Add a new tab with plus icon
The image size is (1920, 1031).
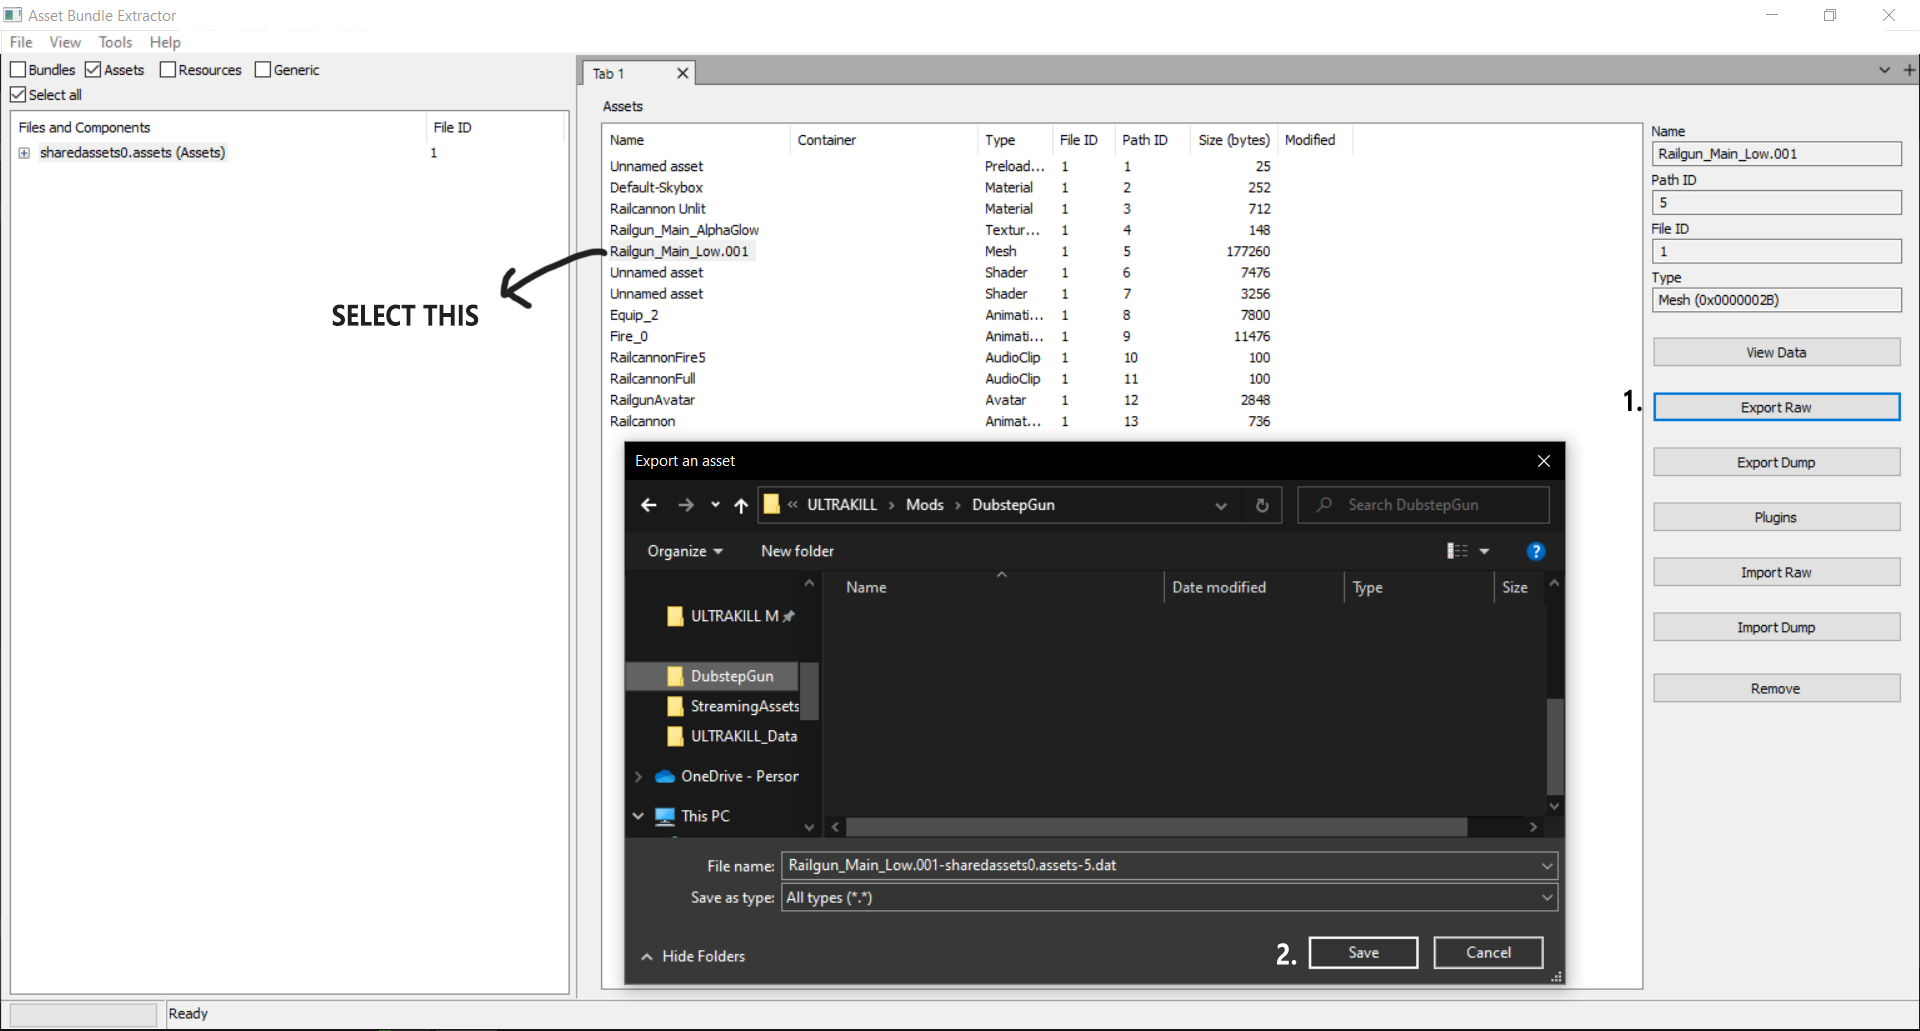click(1909, 70)
